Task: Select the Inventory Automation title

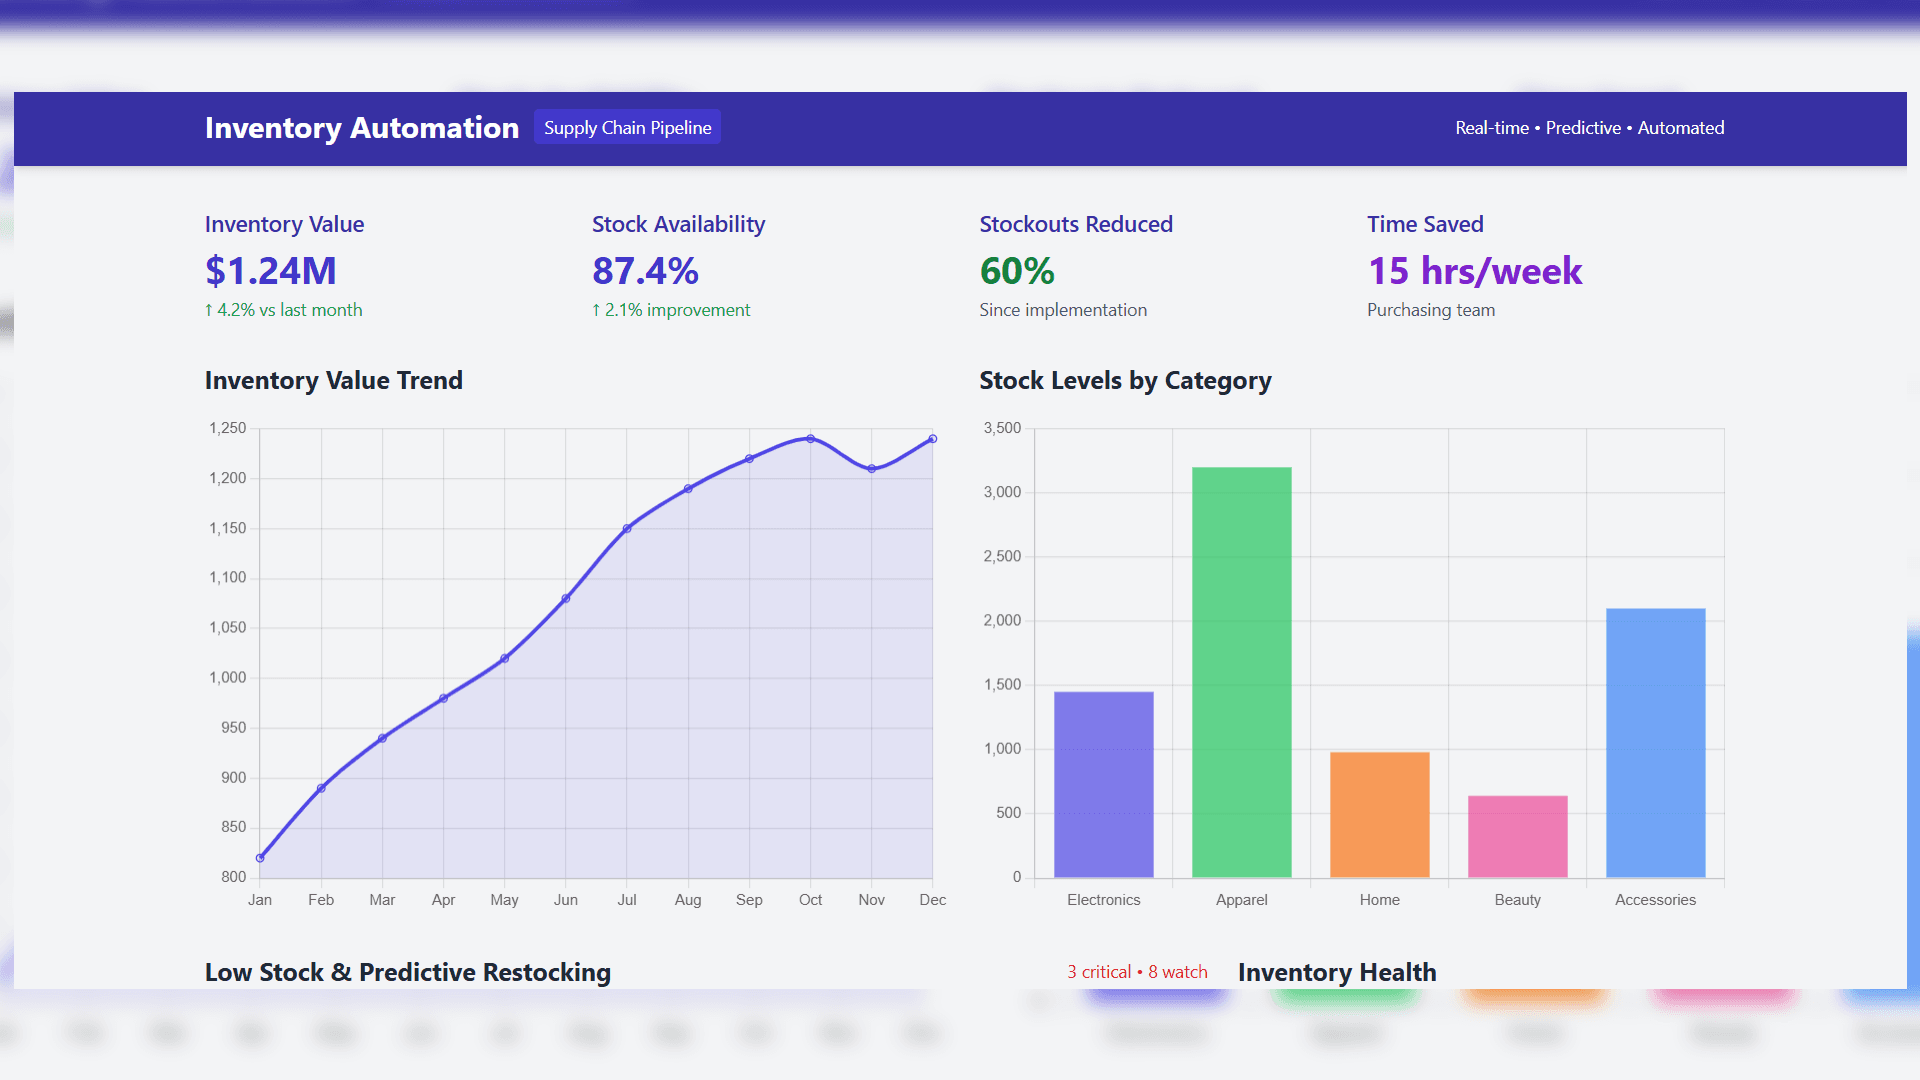Action: (361, 128)
